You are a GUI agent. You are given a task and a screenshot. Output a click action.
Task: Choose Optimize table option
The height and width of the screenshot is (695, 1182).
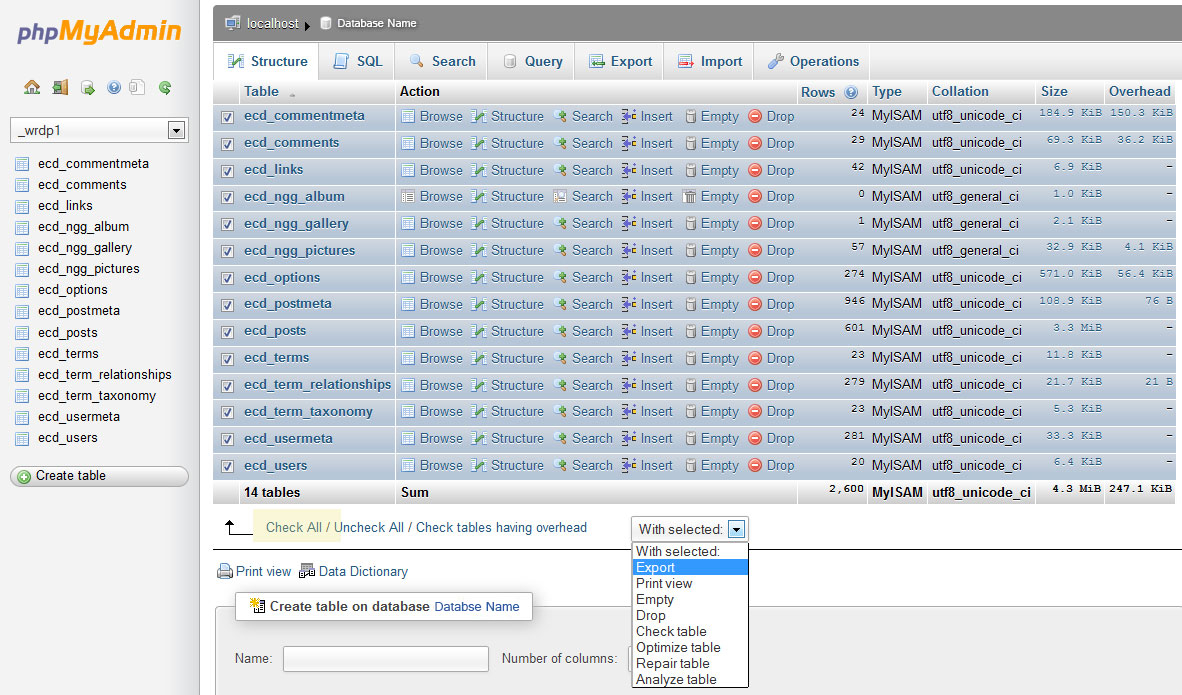click(690, 648)
